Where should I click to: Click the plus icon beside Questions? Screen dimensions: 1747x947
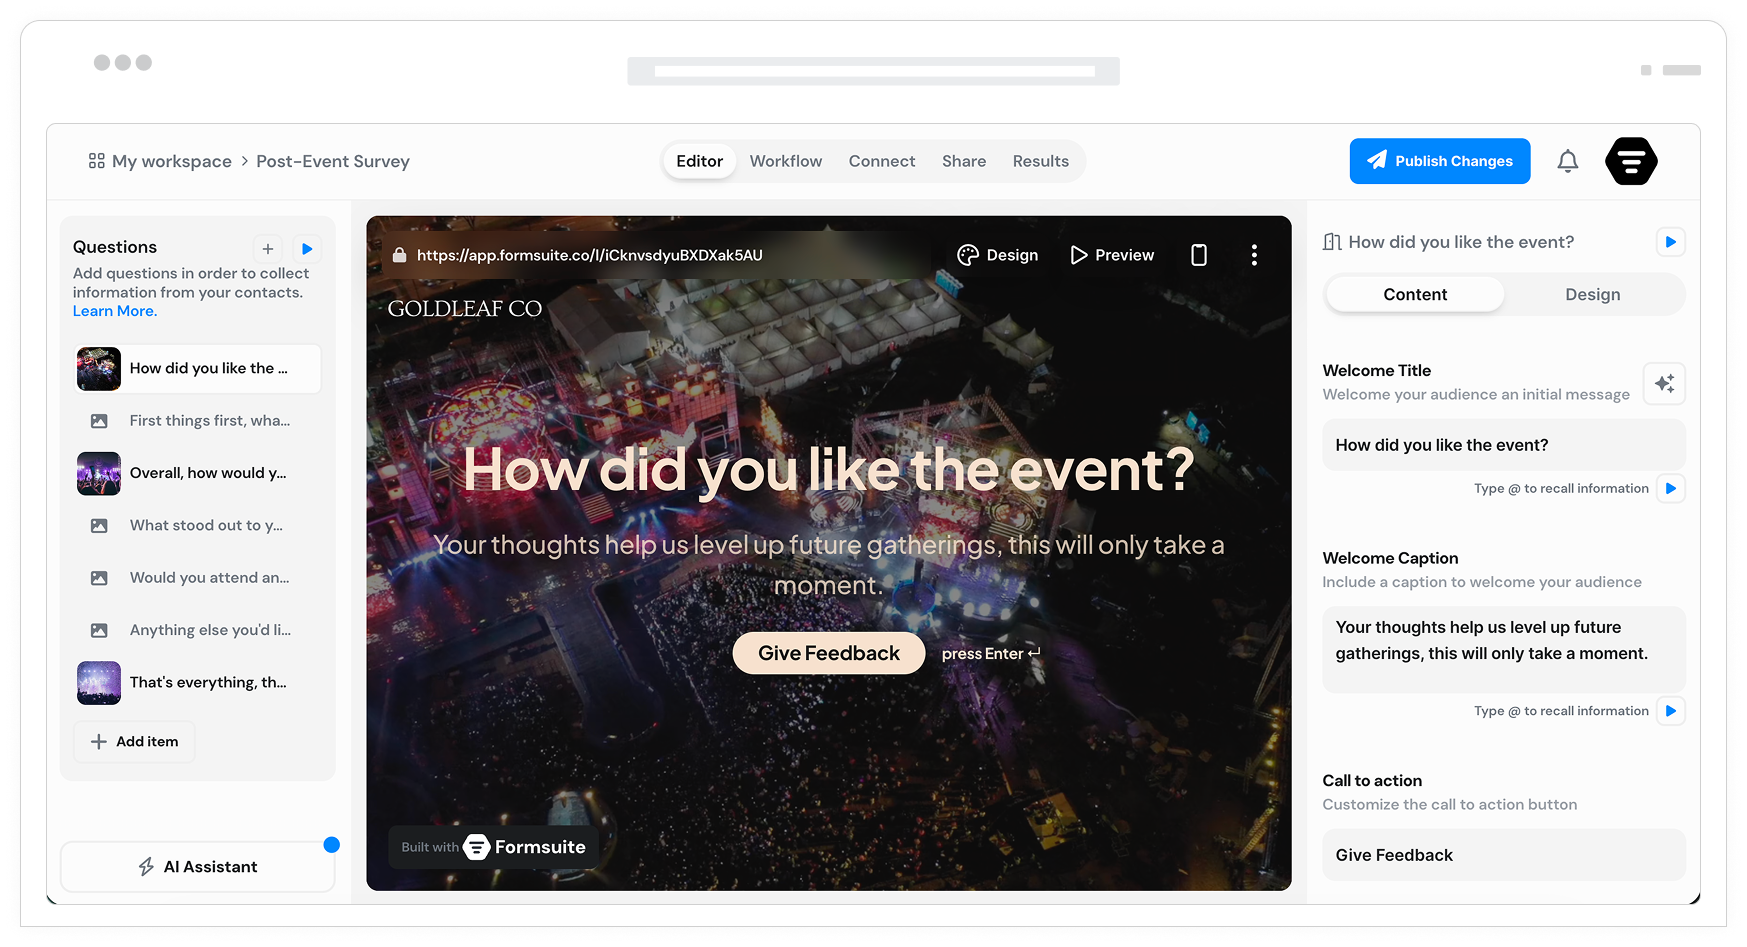click(x=268, y=249)
